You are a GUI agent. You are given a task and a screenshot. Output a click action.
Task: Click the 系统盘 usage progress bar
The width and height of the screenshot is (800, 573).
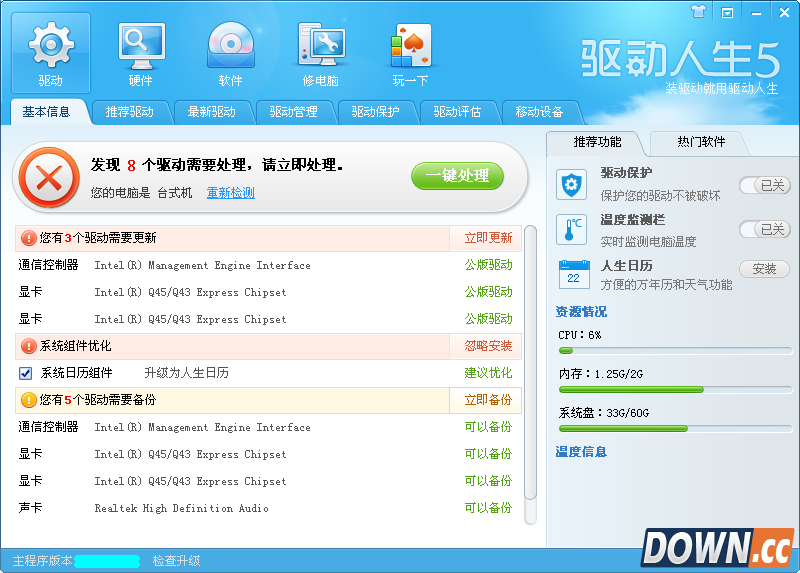point(674,428)
